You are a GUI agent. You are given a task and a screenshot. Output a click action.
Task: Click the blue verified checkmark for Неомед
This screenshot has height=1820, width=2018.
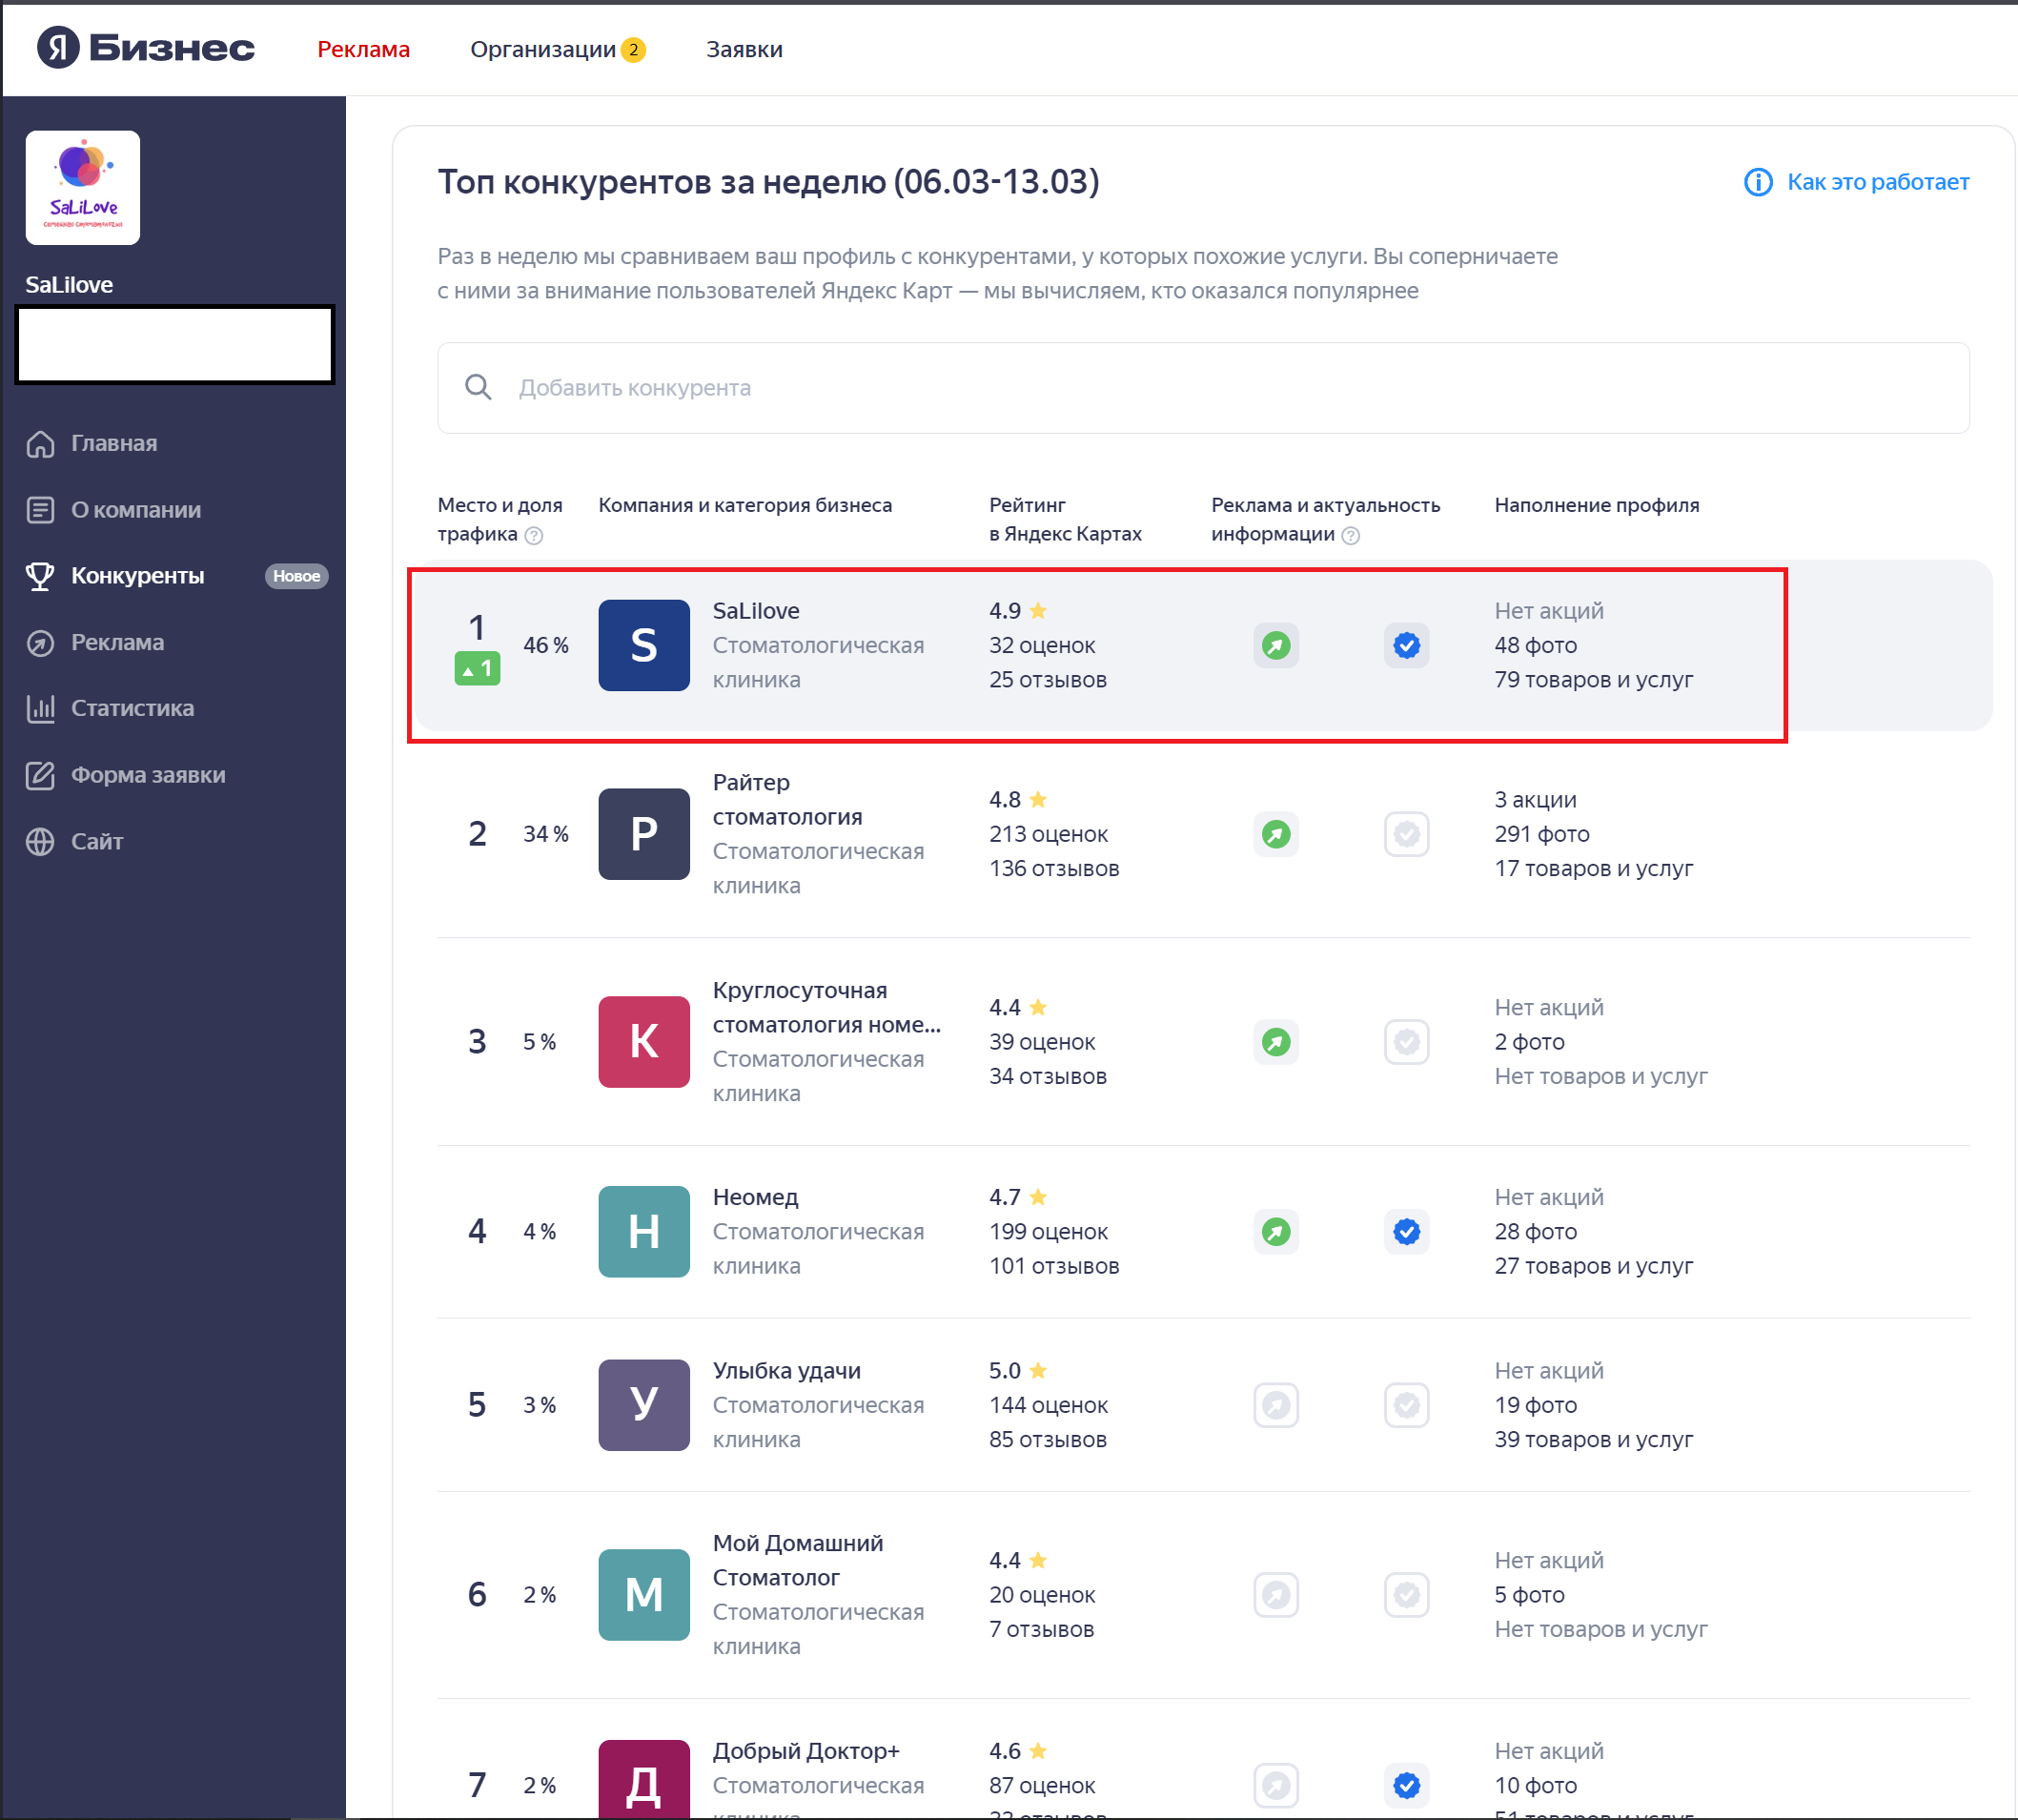click(x=1406, y=1232)
